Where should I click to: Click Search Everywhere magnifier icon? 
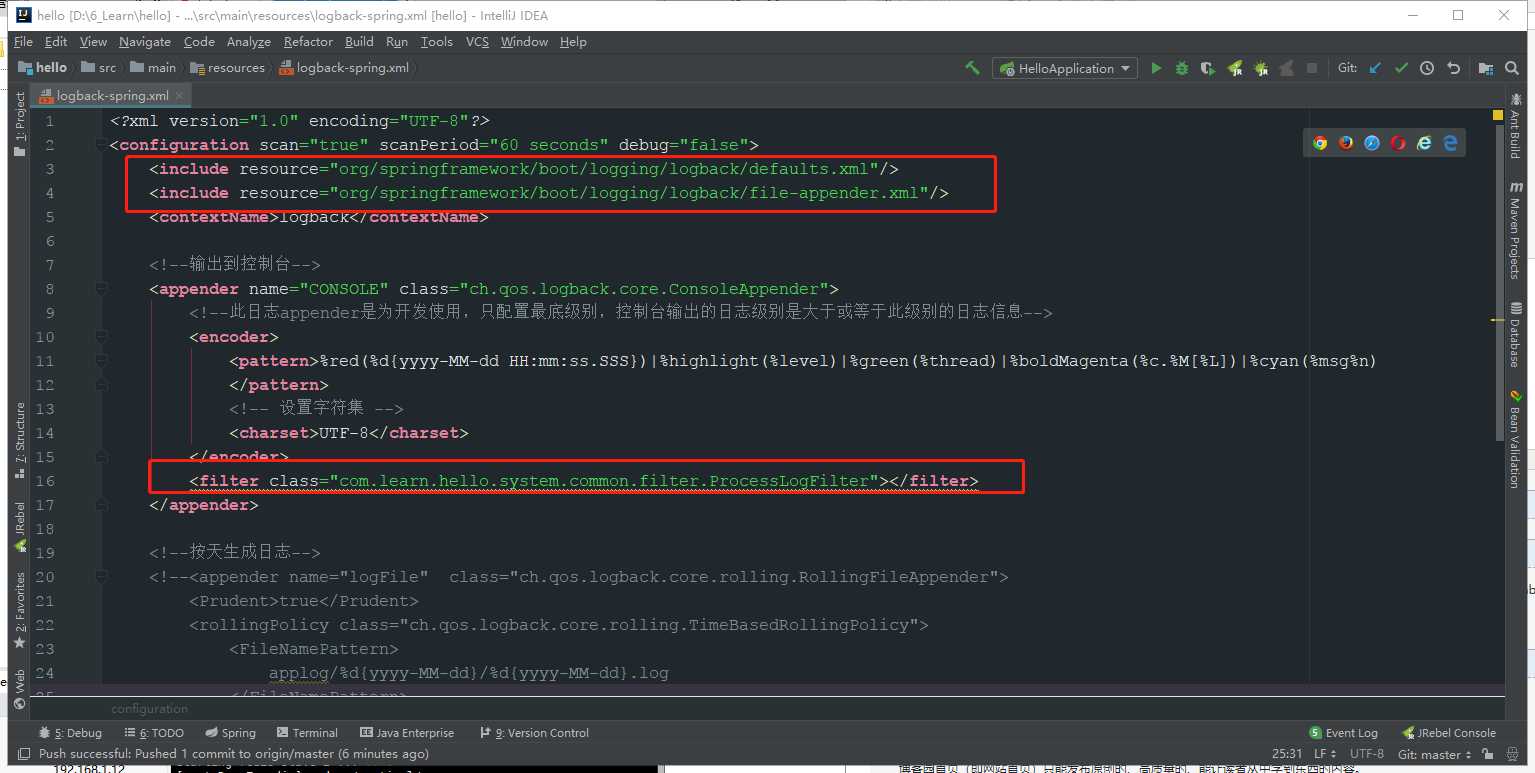tap(1513, 68)
